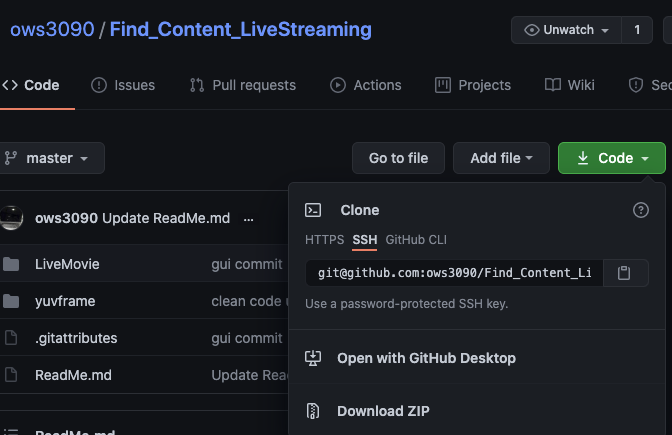Open the master branch dropdown
Viewport: 672px width, 435px height.
(x=51, y=158)
